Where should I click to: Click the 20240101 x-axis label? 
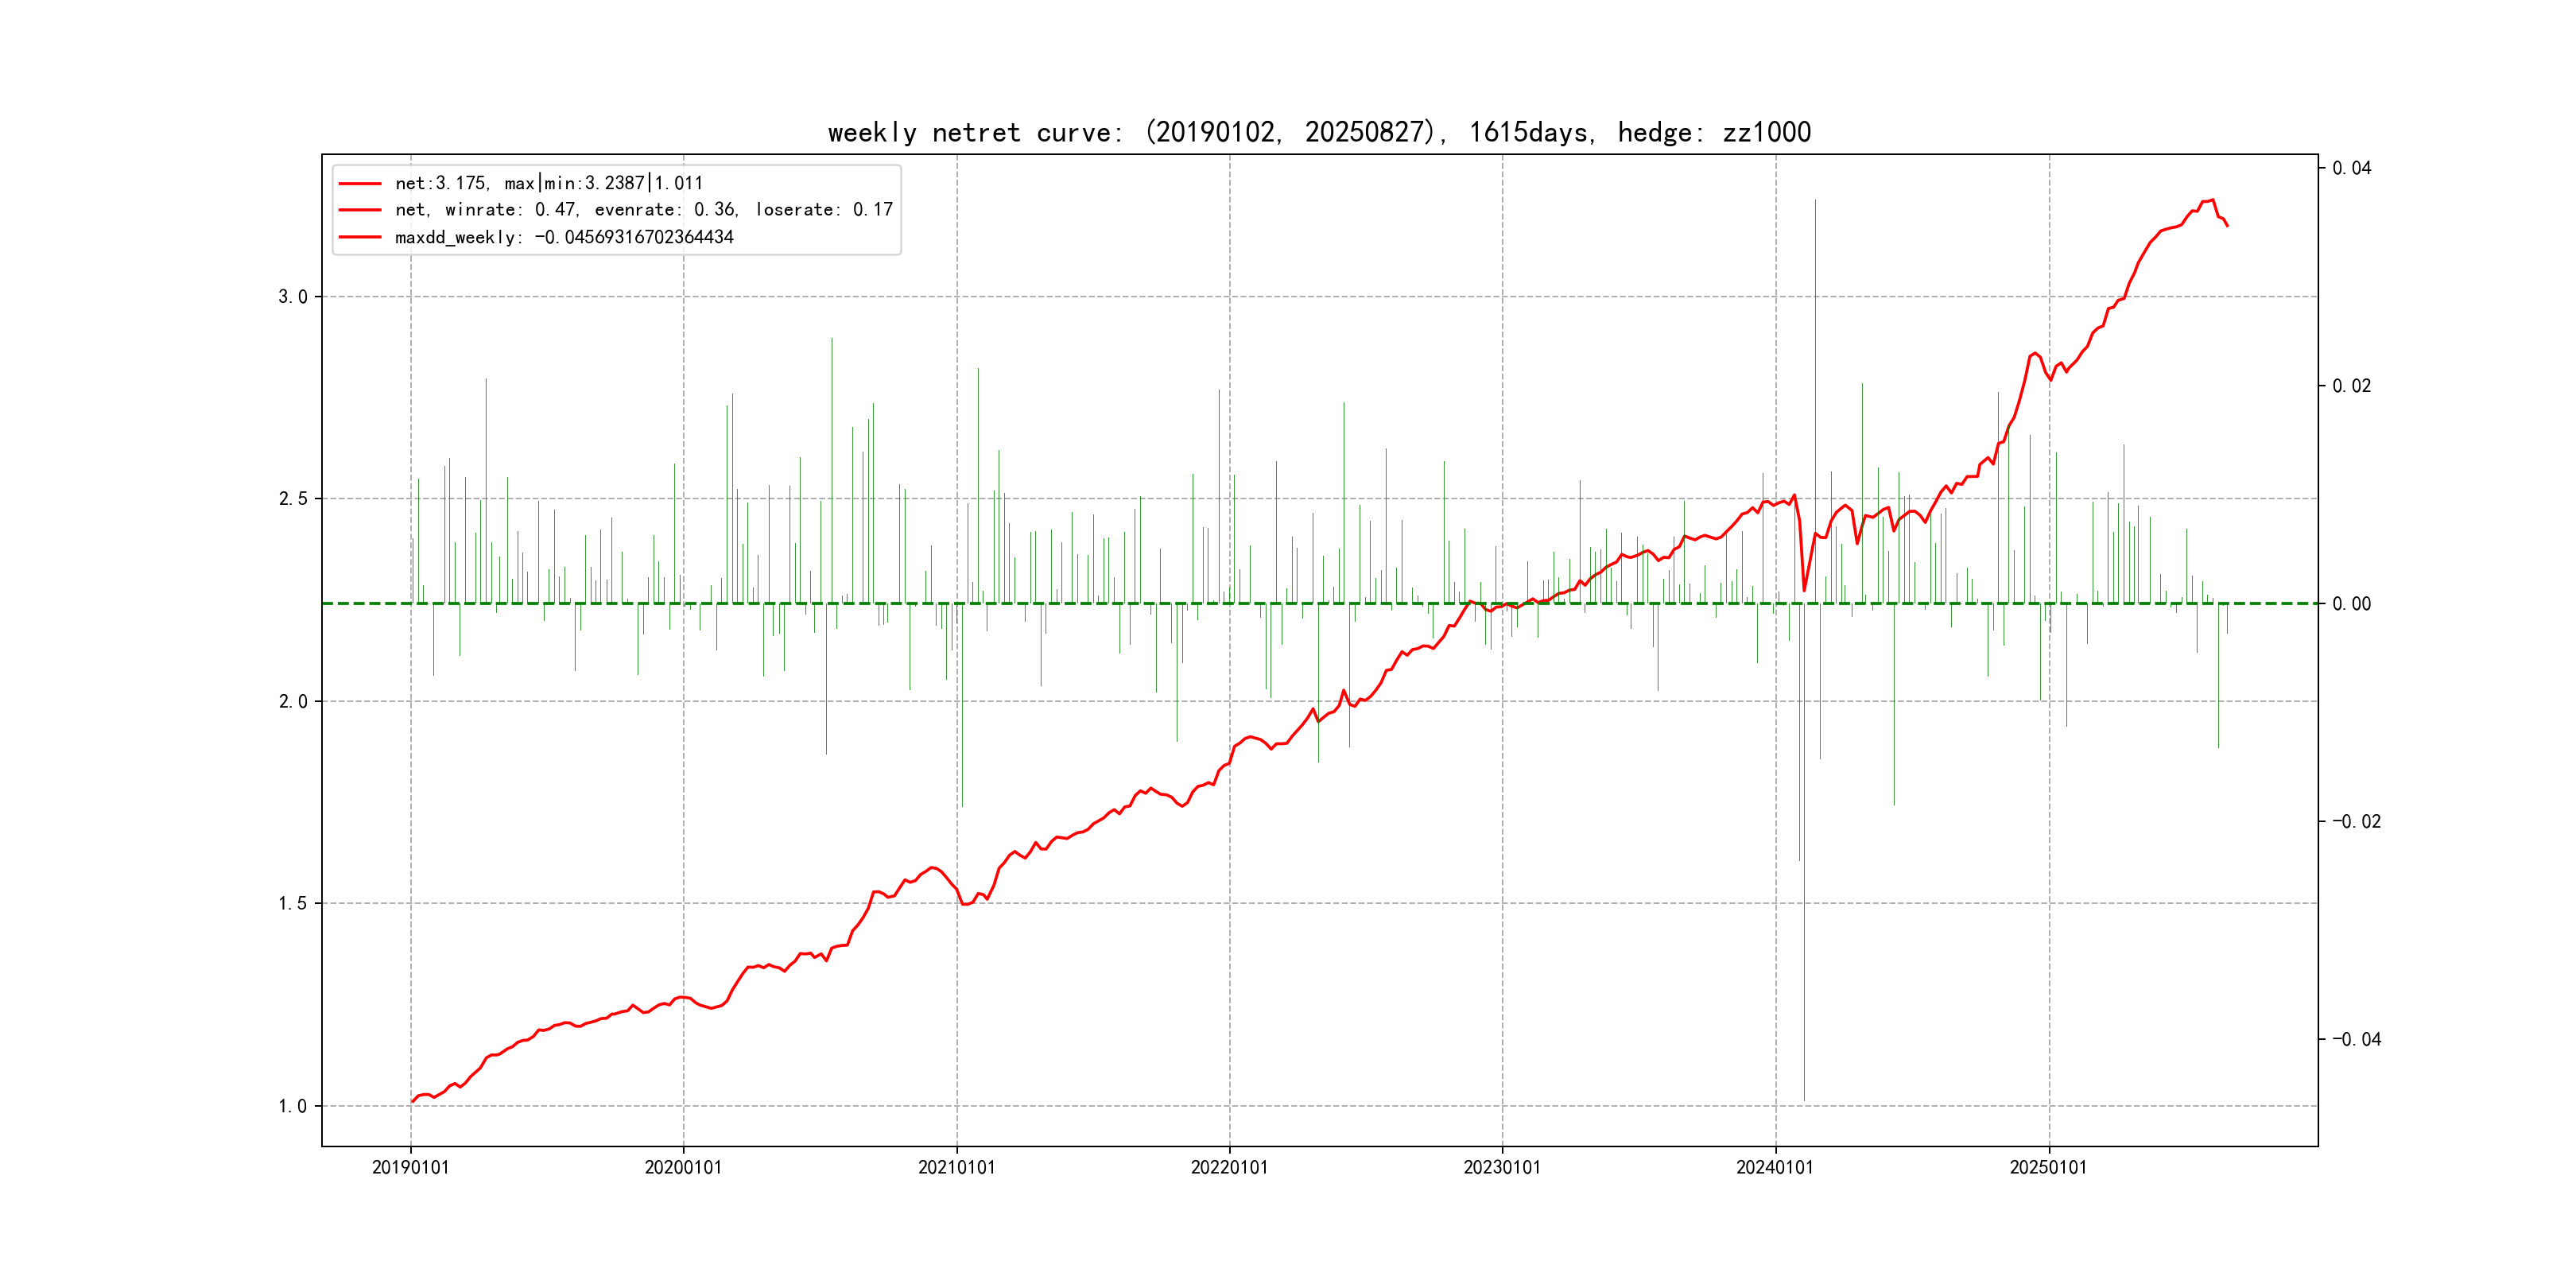click(x=1775, y=1167)
